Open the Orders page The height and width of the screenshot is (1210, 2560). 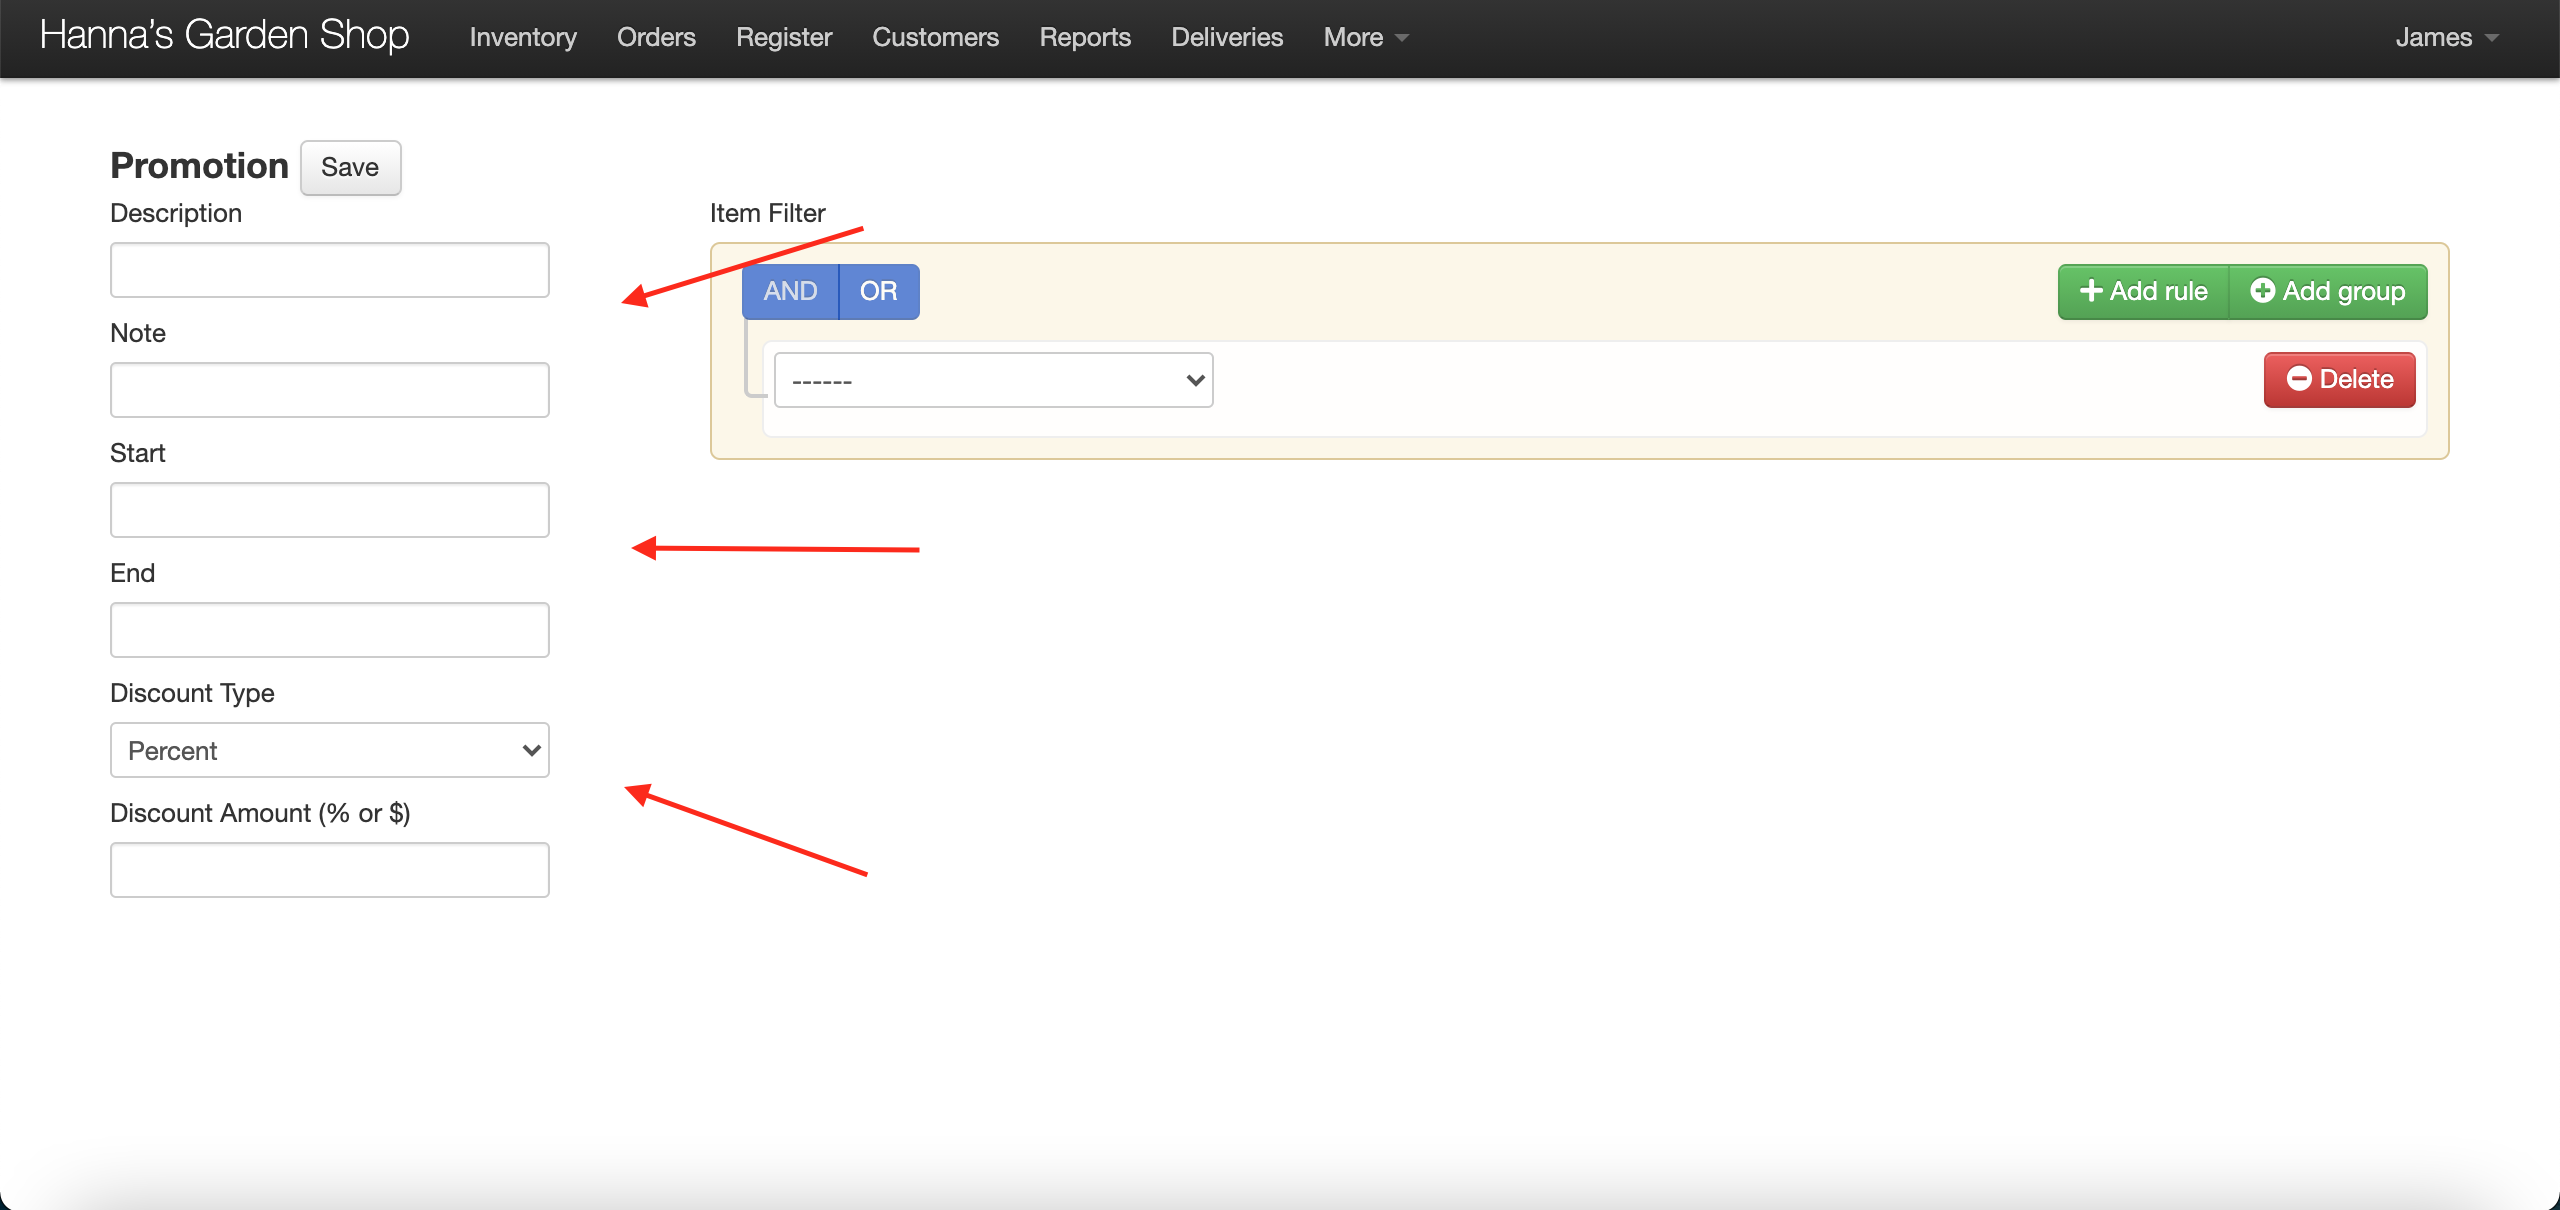[x=656, y=37]
